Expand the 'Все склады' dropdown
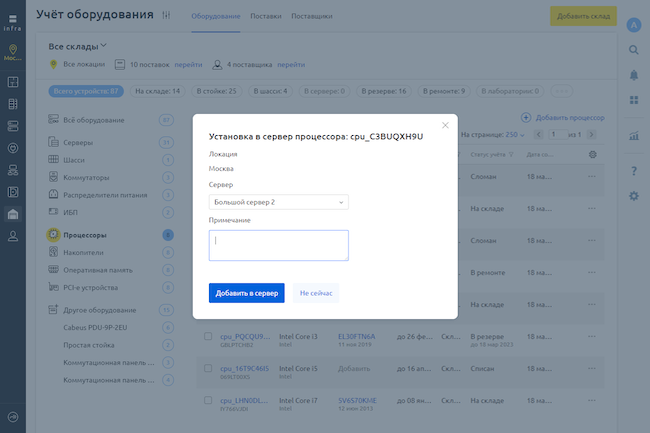Viewport: 650px width, 433px height. pyautogui.click(x=78, y=46)
